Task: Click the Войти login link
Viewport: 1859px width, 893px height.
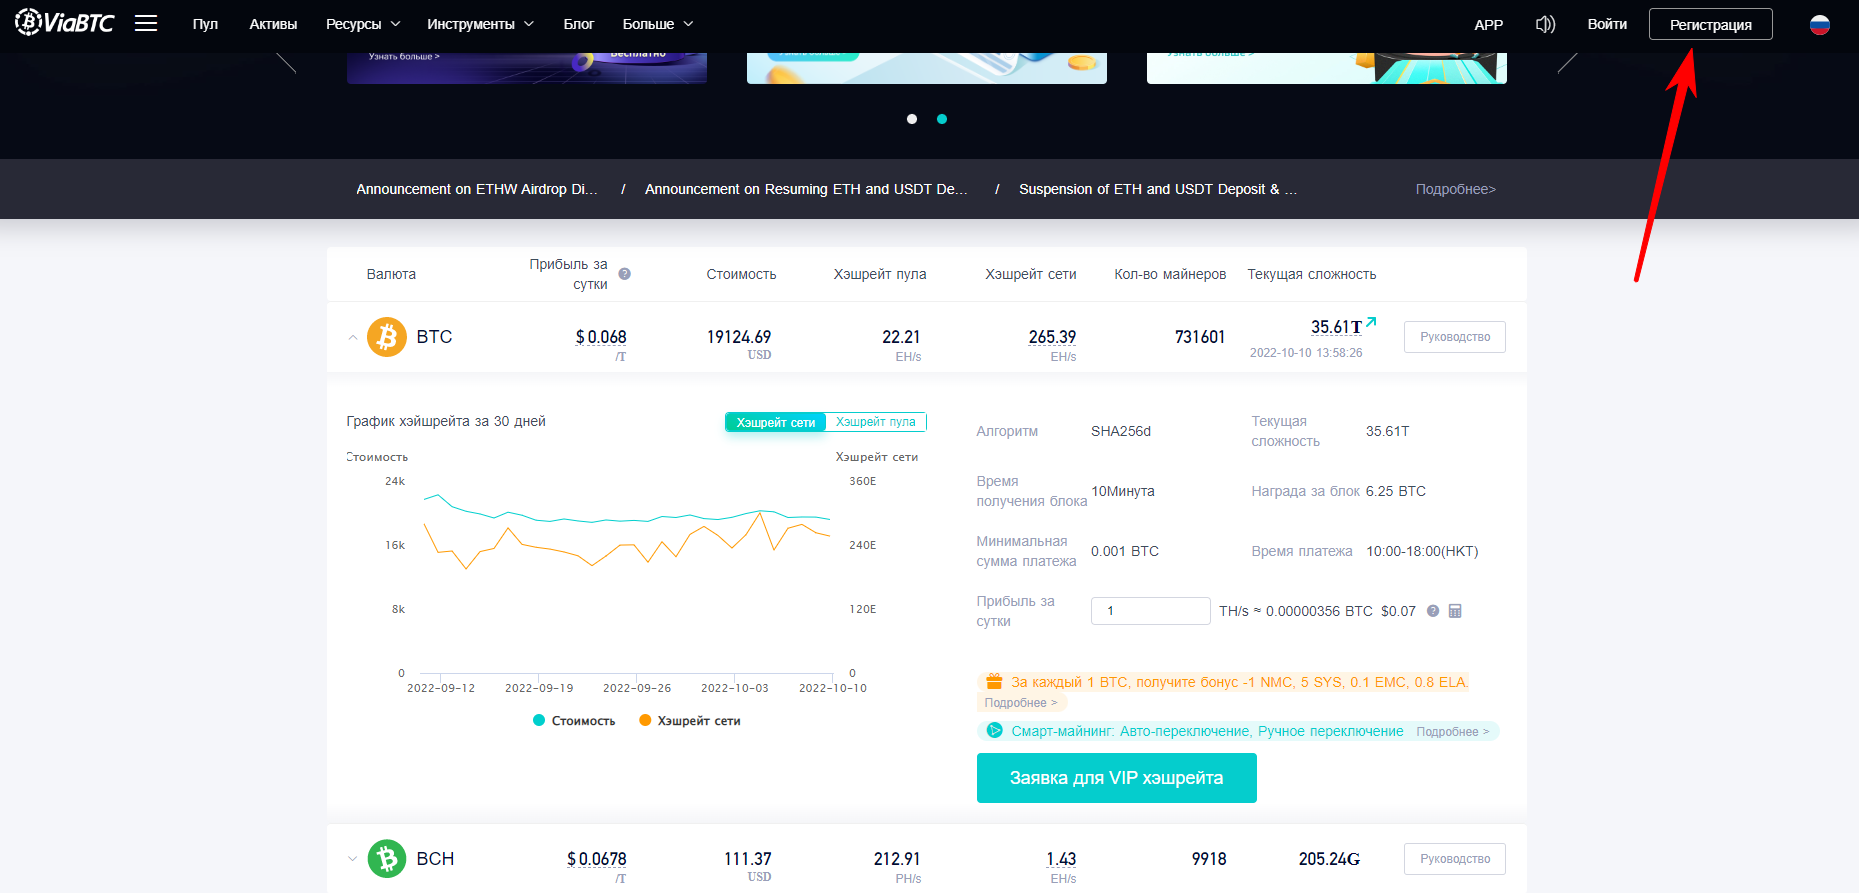Action: point(1607,24)
